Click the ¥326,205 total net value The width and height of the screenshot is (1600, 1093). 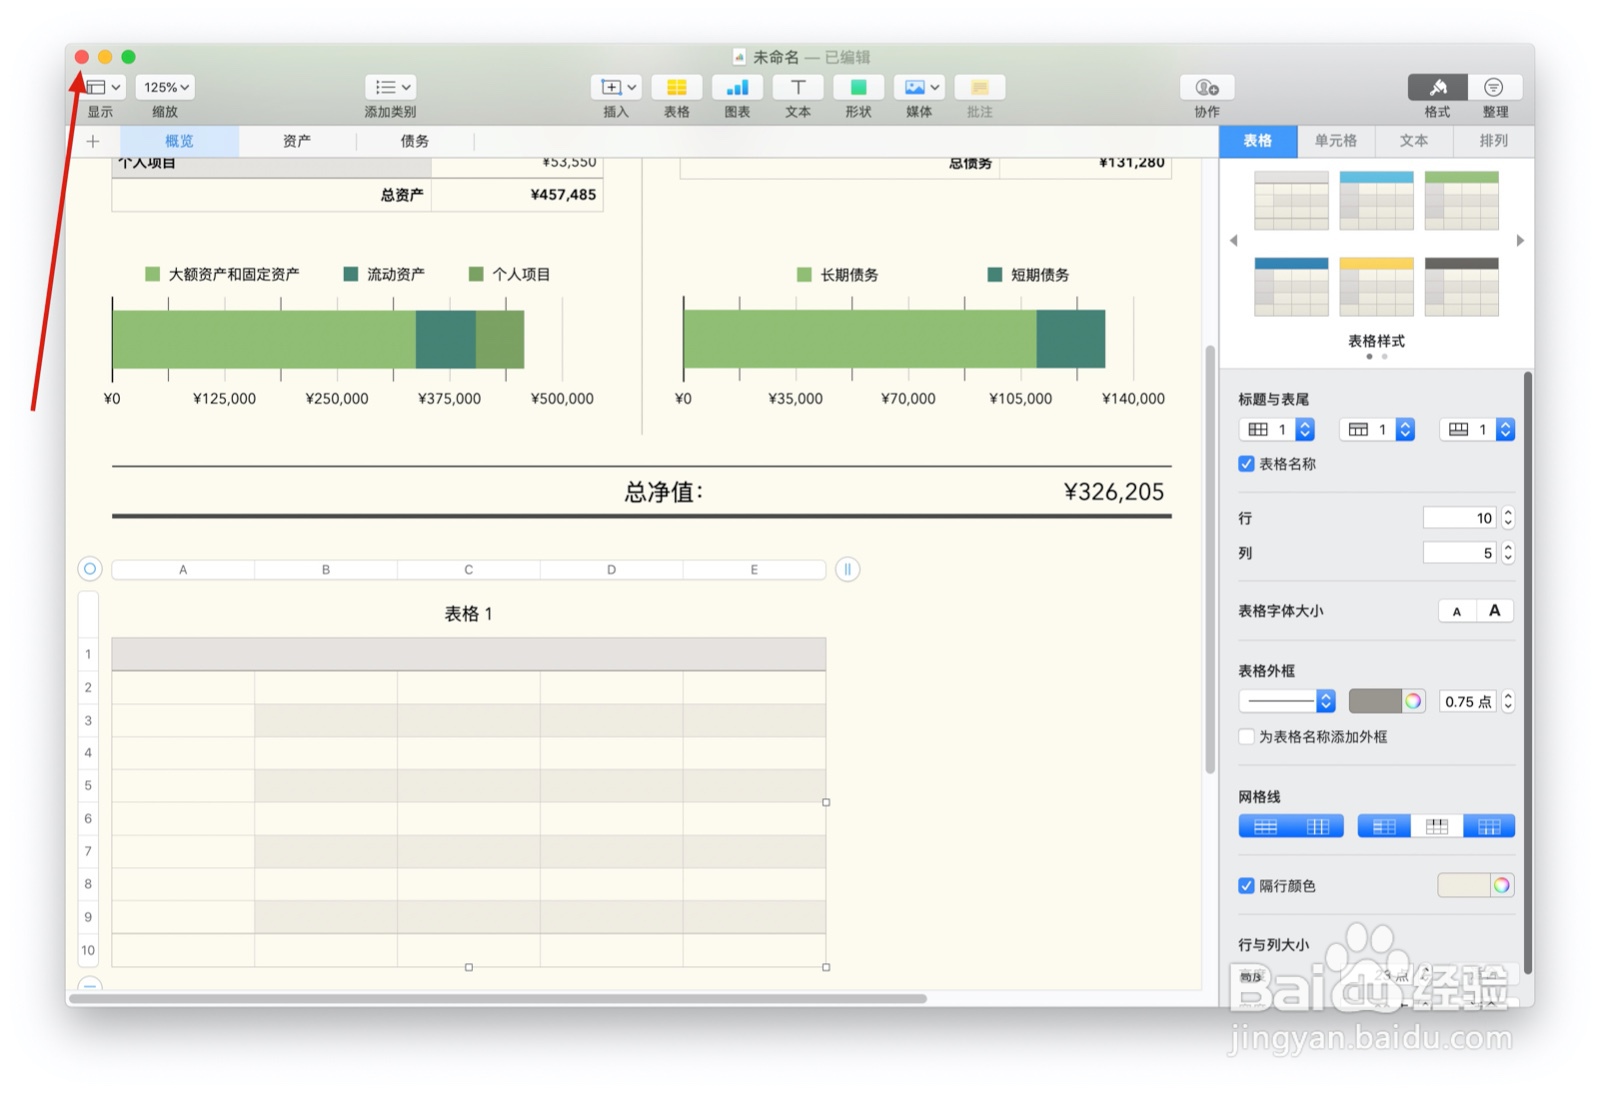[x=1114, y=492]
